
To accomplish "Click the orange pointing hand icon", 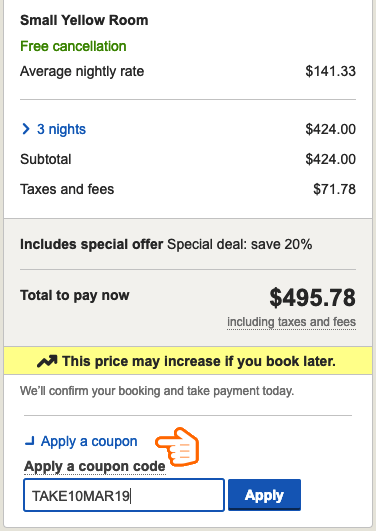I will click(x=177, y=447).
